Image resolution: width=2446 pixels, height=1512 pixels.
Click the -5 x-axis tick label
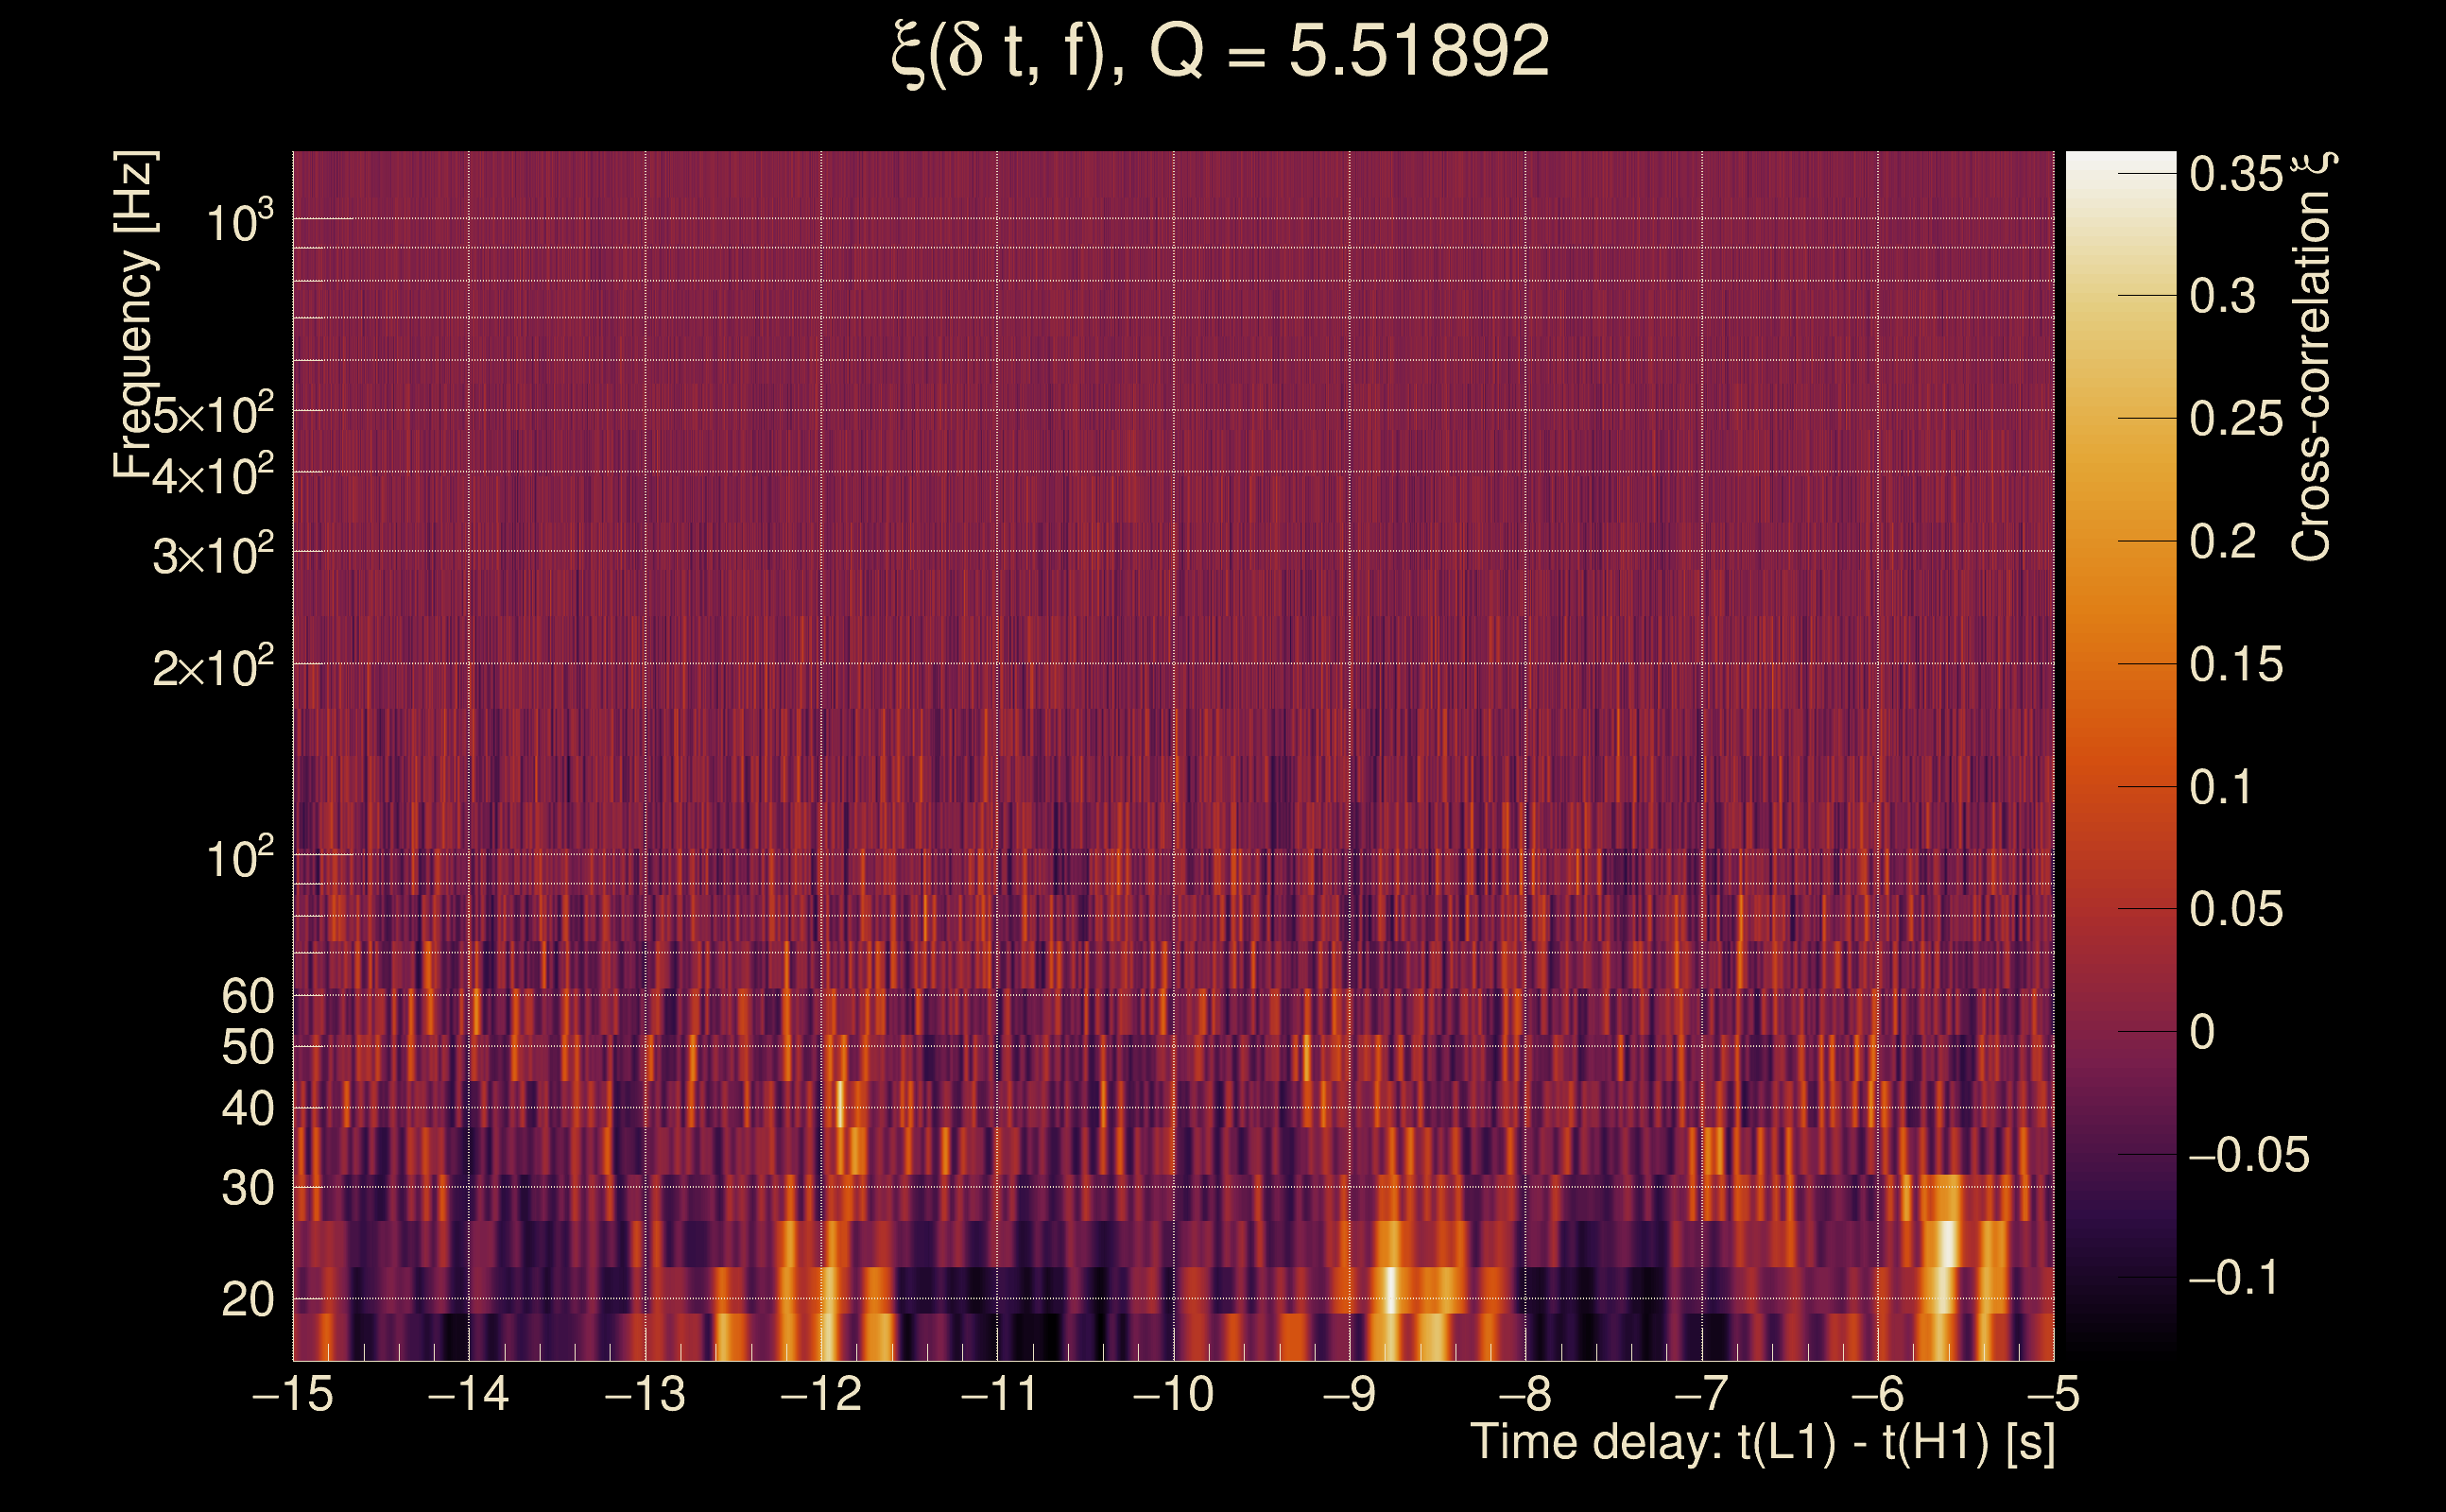pos(2053,1394)
